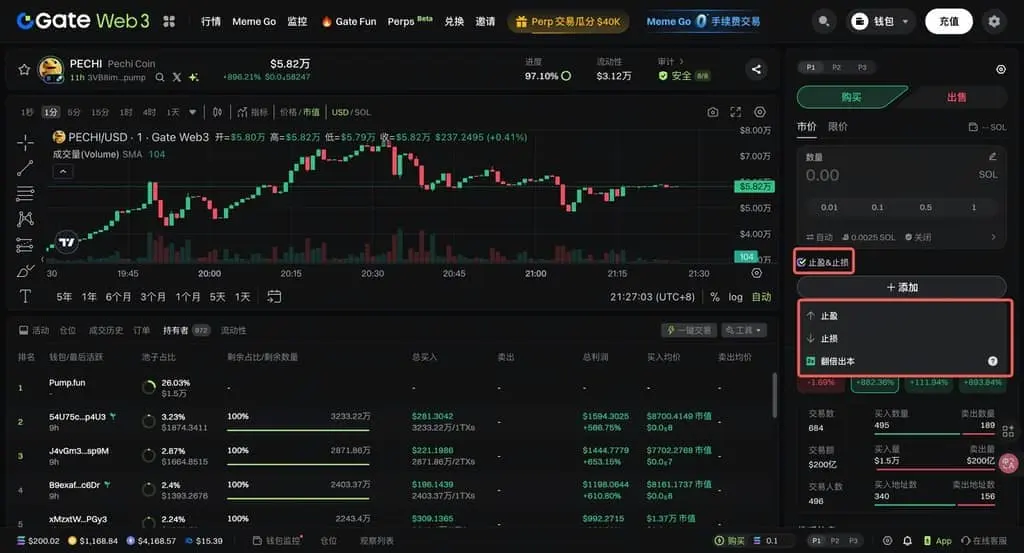
Task: Open the 钱包 wallet dropdown
Action: tap(882, 22)
